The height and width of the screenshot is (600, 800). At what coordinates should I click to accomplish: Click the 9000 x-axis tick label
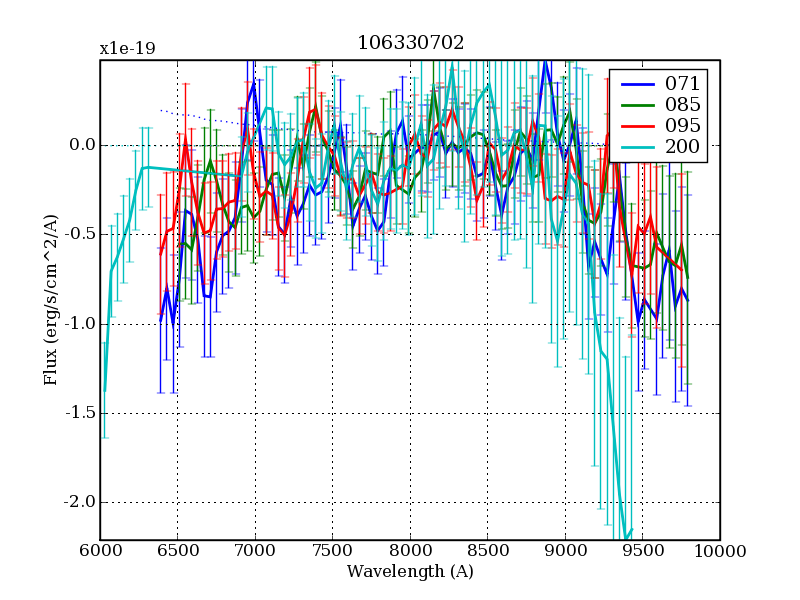point(565,551)
